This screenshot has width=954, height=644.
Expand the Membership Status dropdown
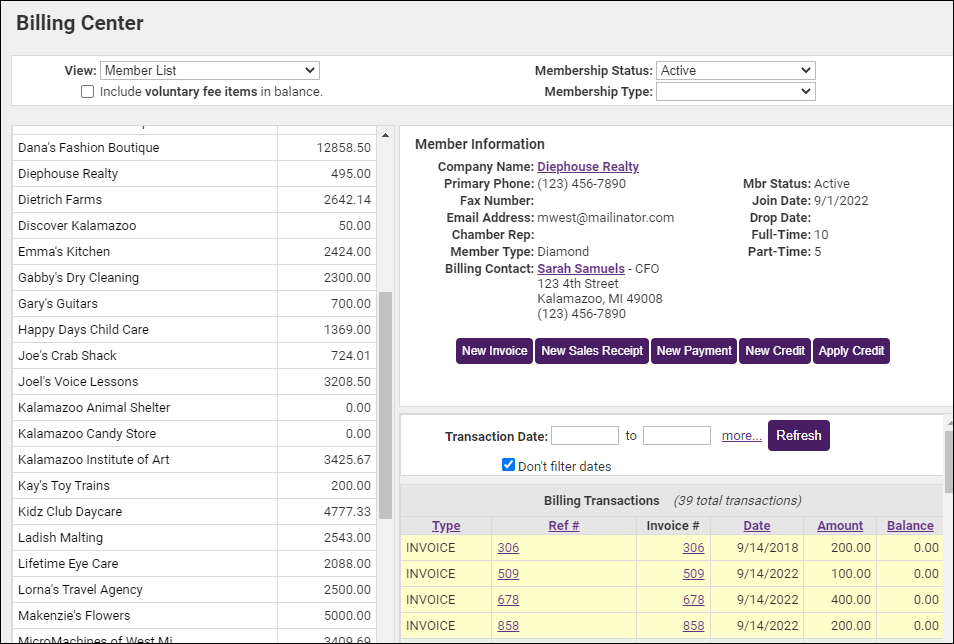coord(735,71)
